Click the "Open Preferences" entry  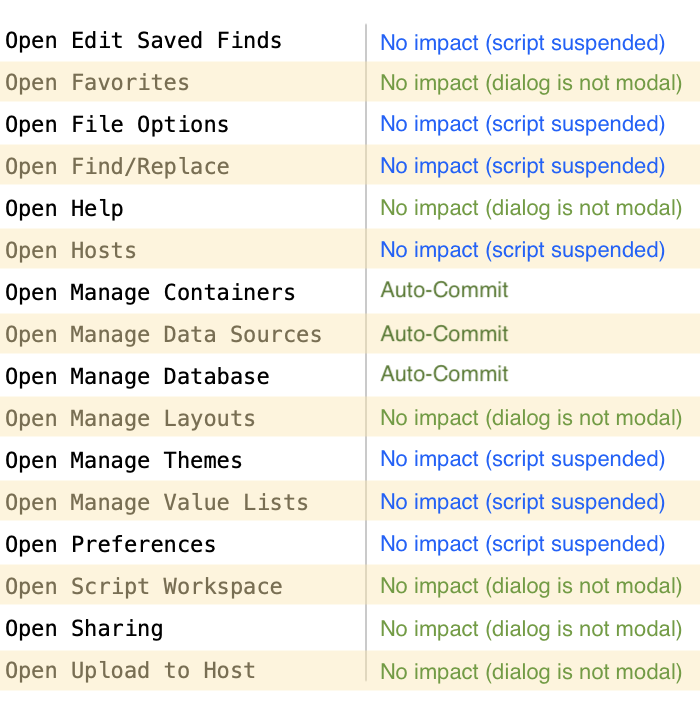point(110,545)
